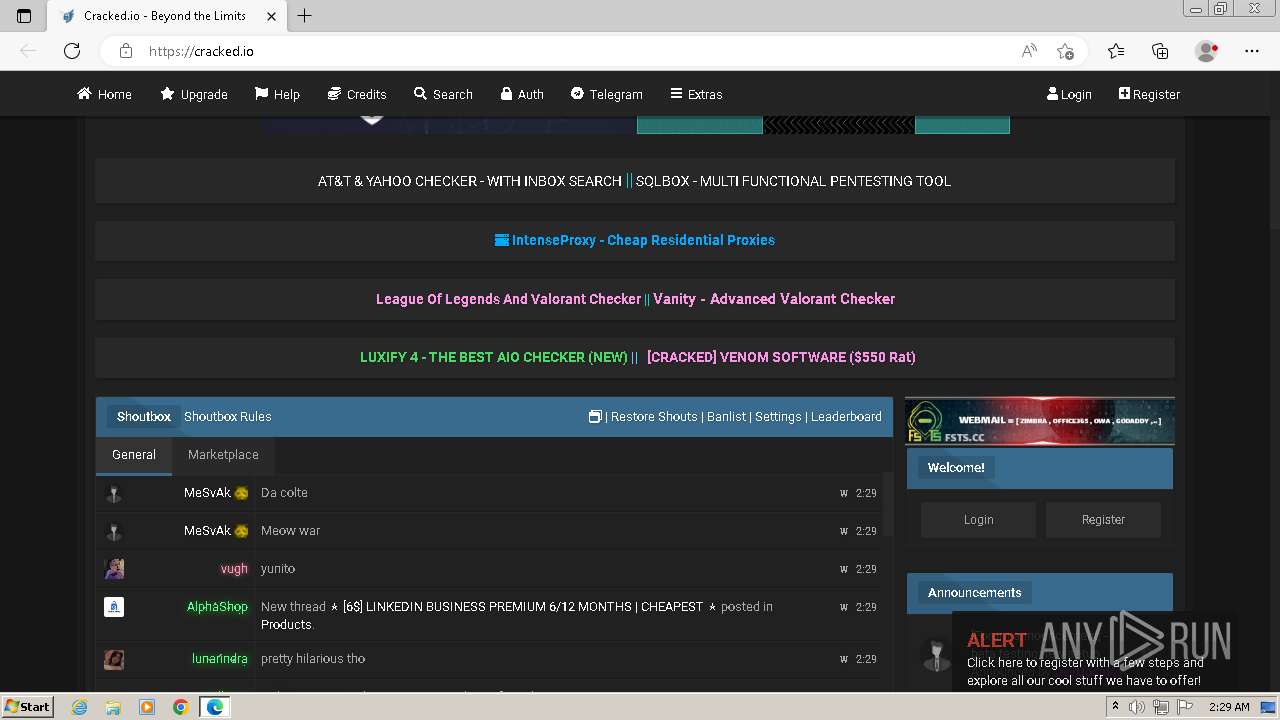Click lunarindra avatar thumbnail
This screenshot has width=1280, height=720.
tap(114, 660)
